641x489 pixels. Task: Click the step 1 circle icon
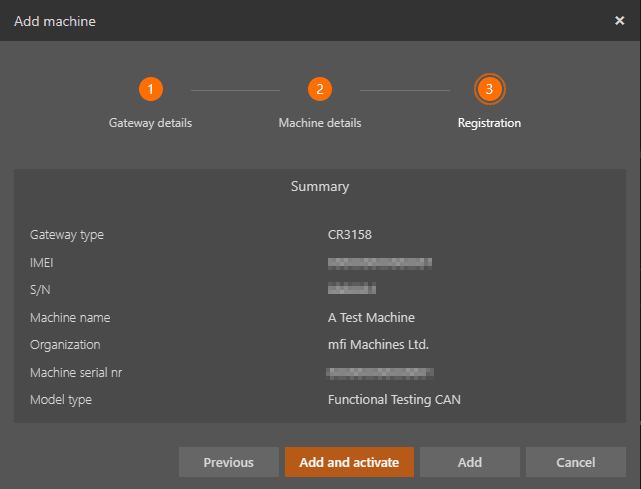pyautogui.click(x=150, y=89)
